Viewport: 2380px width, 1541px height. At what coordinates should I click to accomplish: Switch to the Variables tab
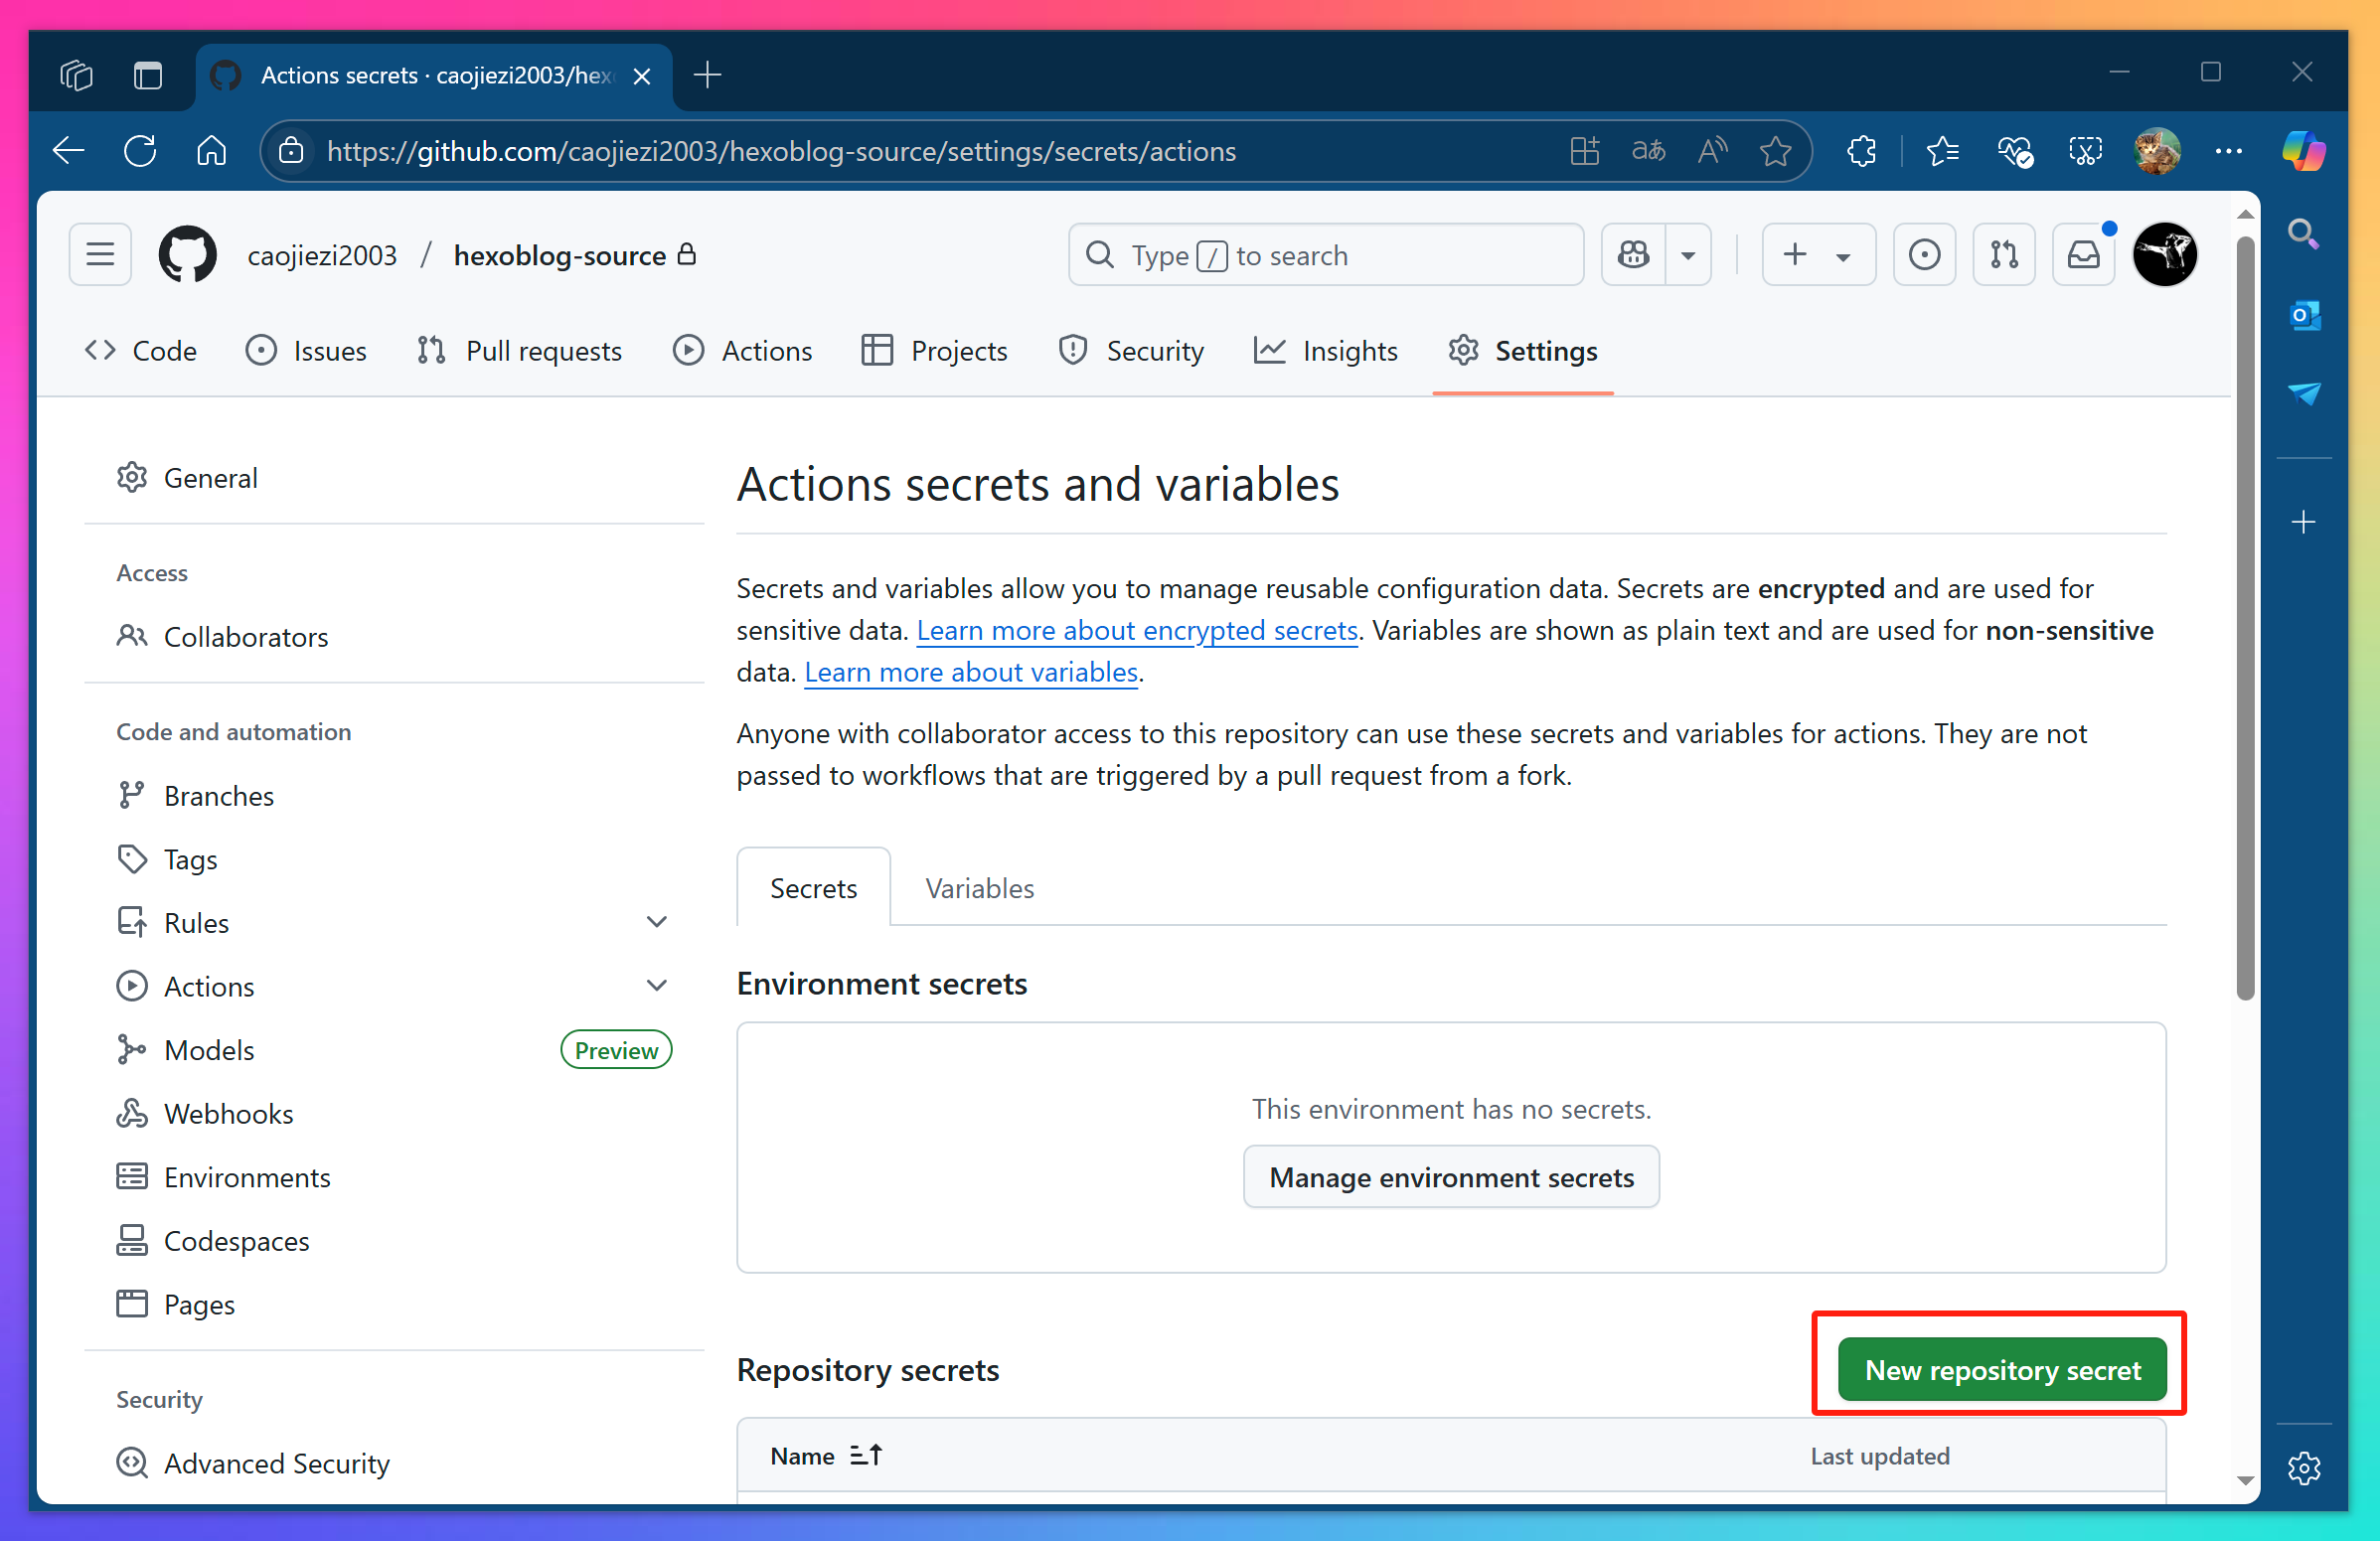tap(979, 888)
